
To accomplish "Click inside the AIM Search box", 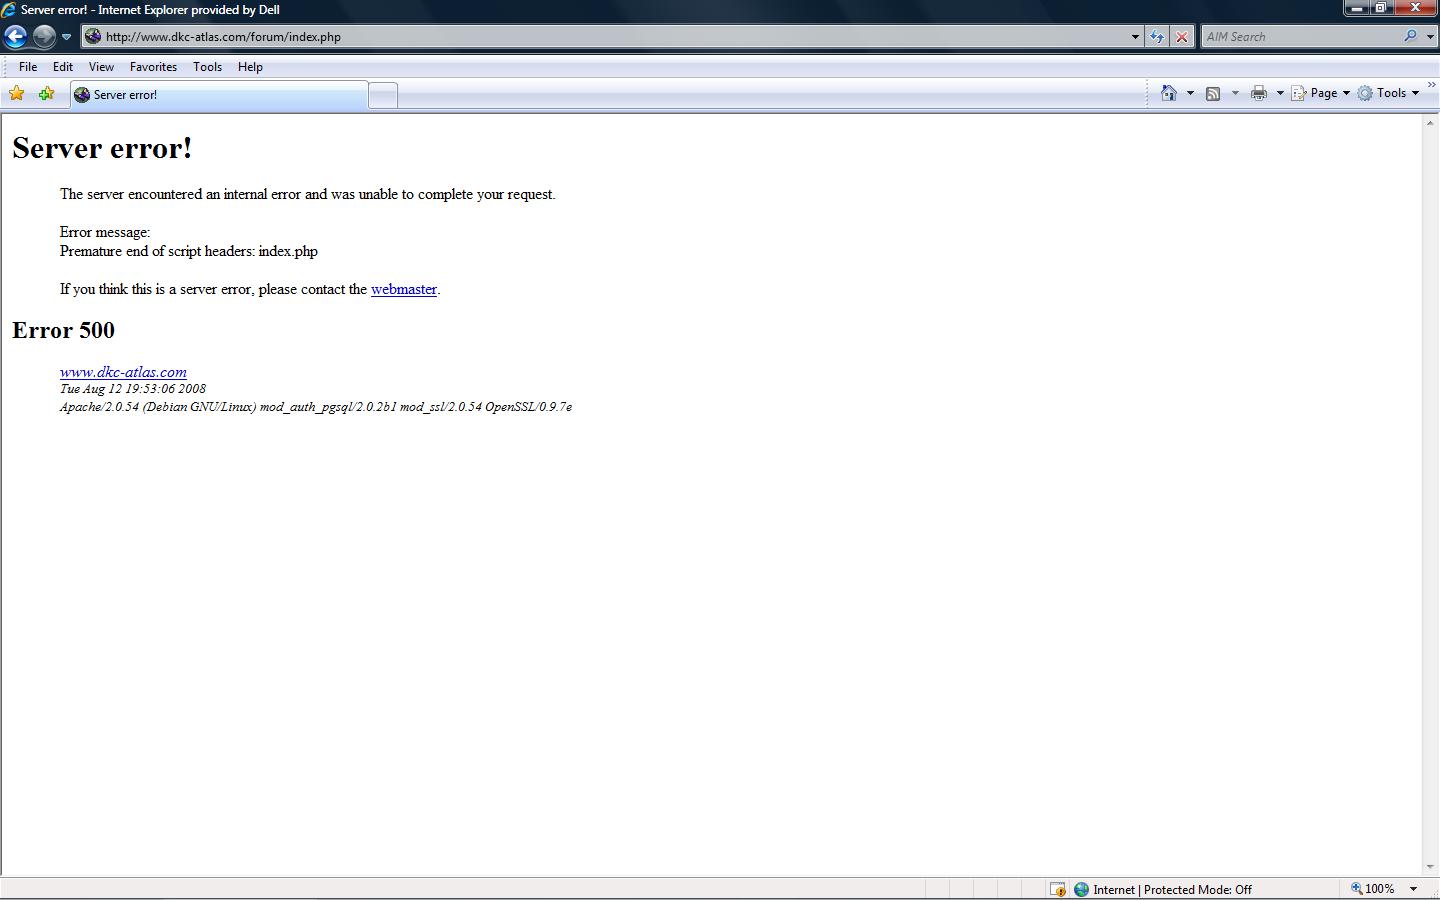I will [x=1300, y=37].
